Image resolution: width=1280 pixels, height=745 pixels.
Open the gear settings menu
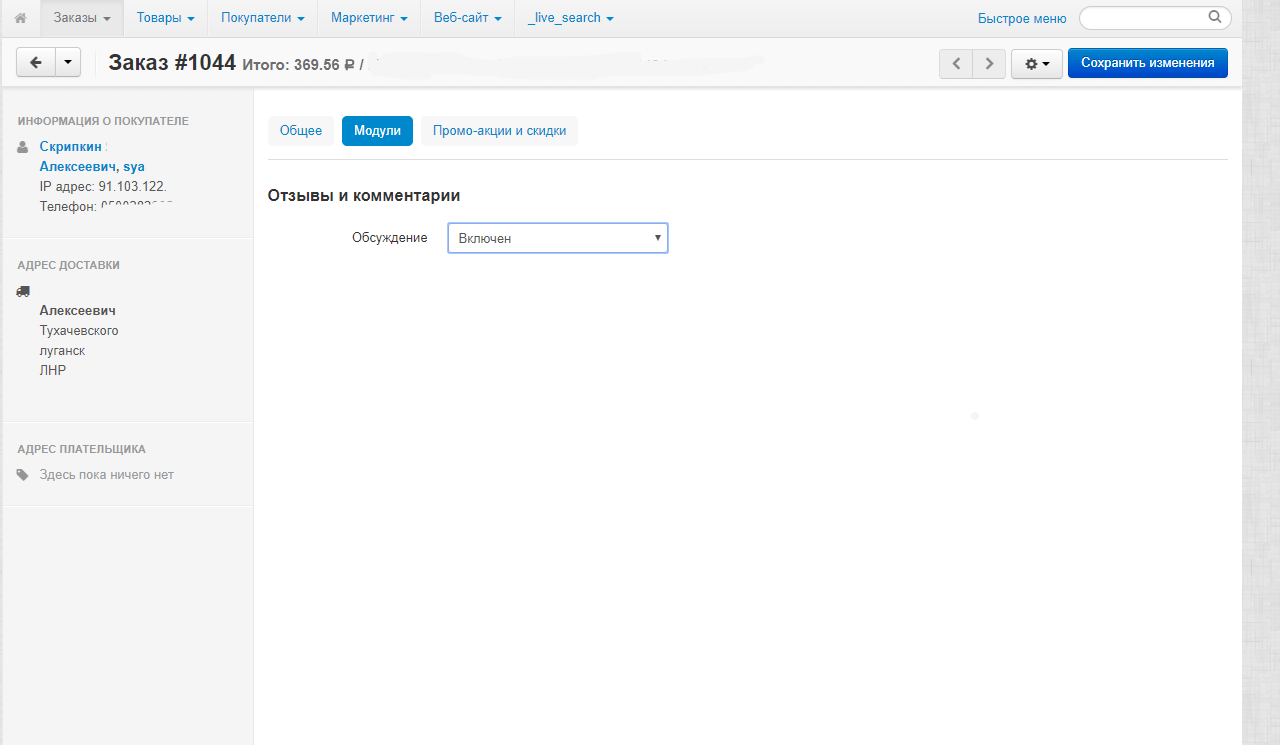pos(1036,64)
